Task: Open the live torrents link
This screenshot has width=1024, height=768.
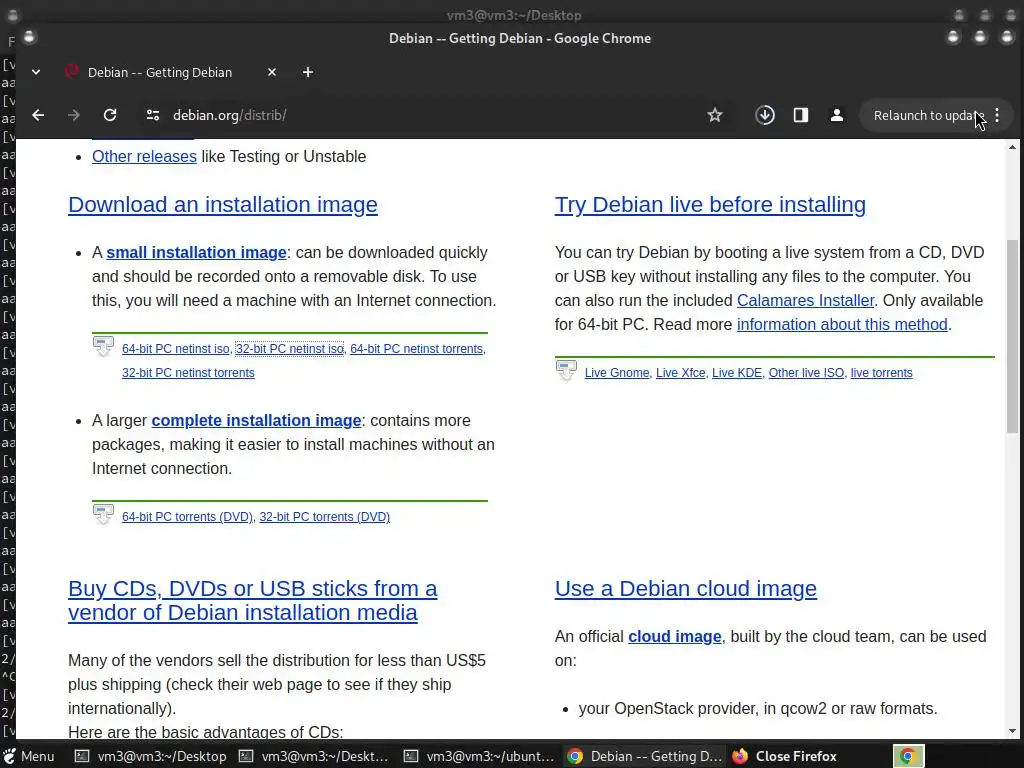Action: (881, 373)
